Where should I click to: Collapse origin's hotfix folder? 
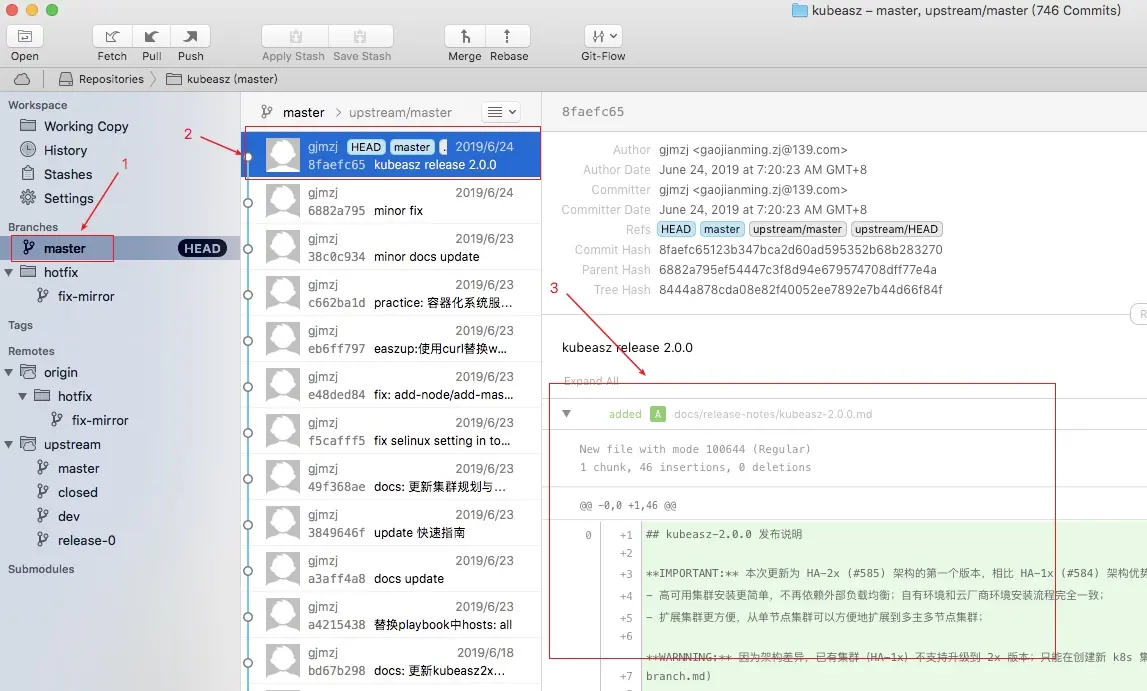coord(23,396)
